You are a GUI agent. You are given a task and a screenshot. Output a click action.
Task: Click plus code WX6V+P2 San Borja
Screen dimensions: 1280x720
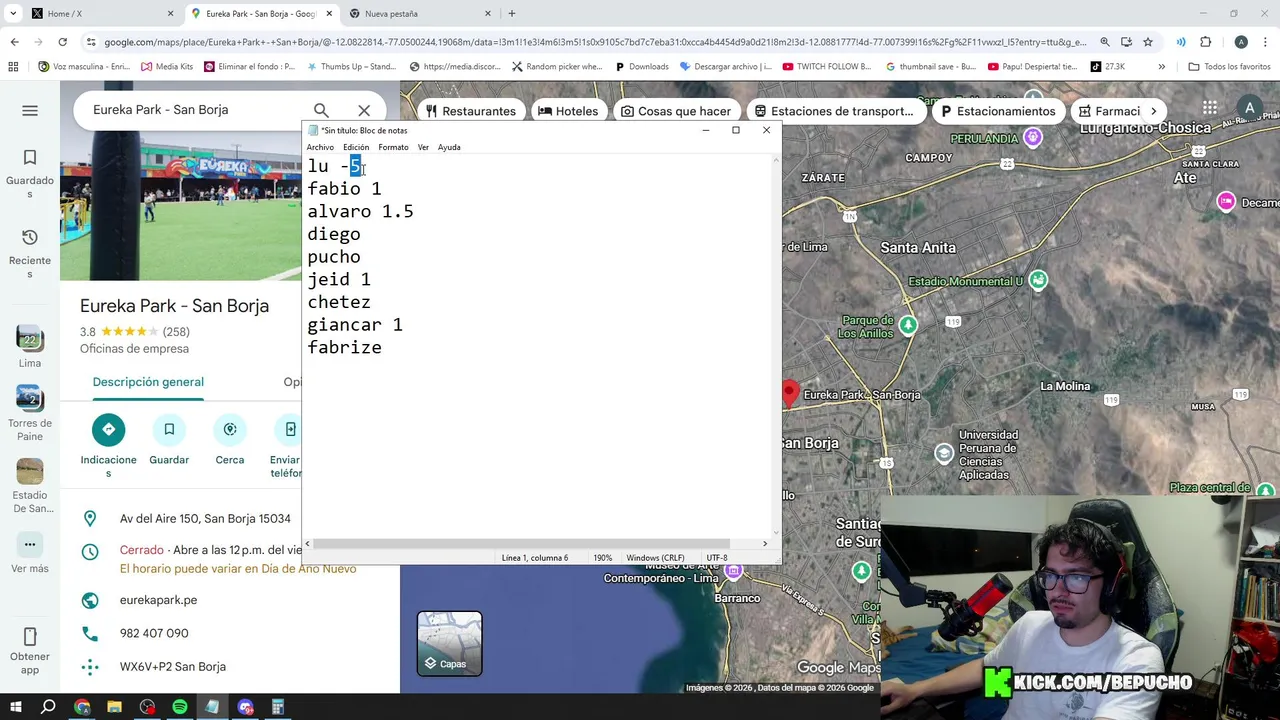(172, 666)
